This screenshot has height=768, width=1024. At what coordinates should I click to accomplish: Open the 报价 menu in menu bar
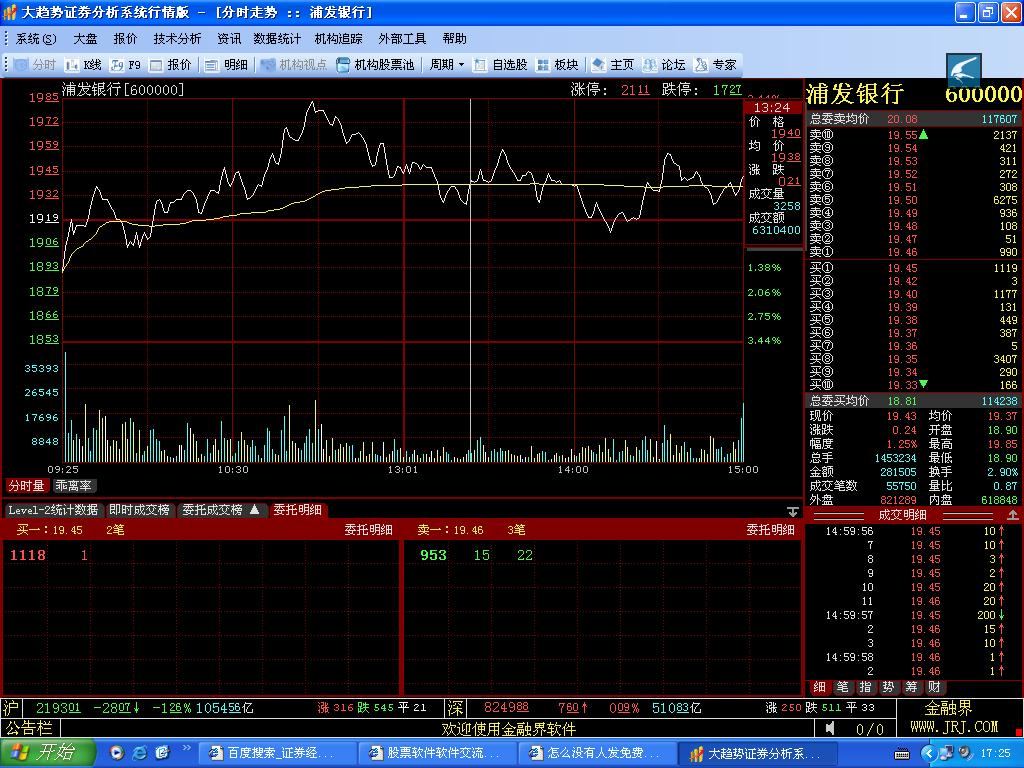(125, 39)
